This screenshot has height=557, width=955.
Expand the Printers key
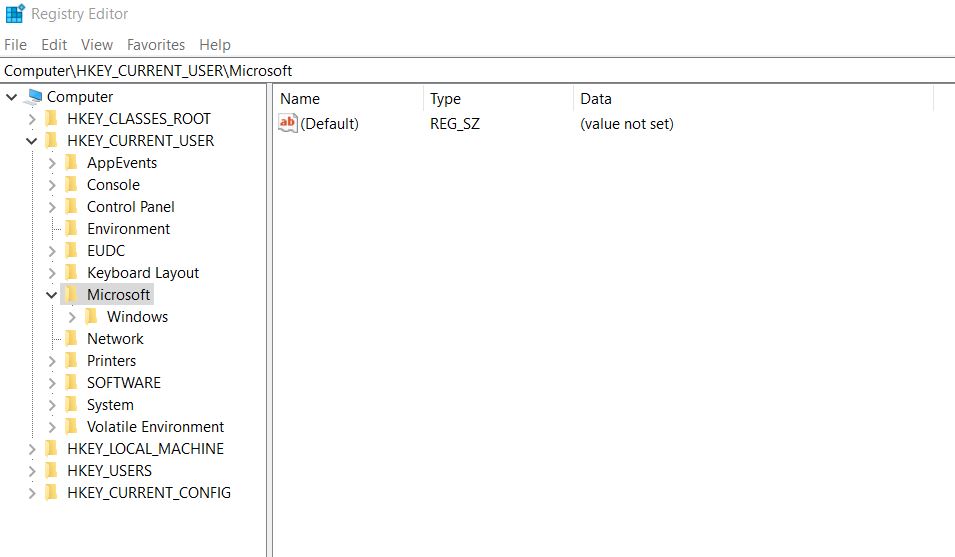tap(52, 361)
